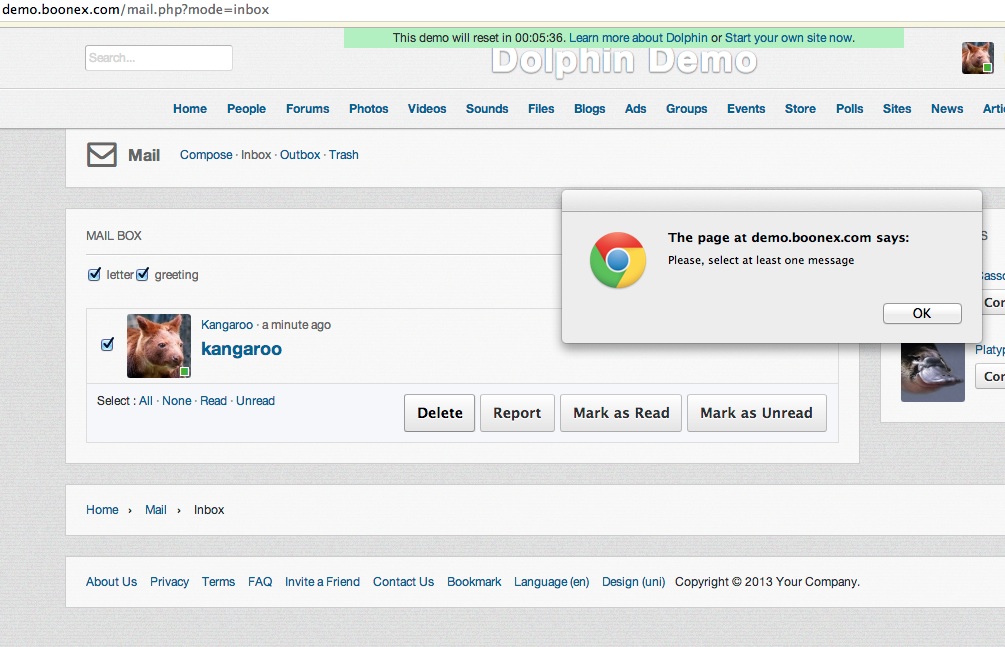Follow the Learn more about Dolphin link
This screenshot has height=647, width=1005.
click(x=638, y=38)
